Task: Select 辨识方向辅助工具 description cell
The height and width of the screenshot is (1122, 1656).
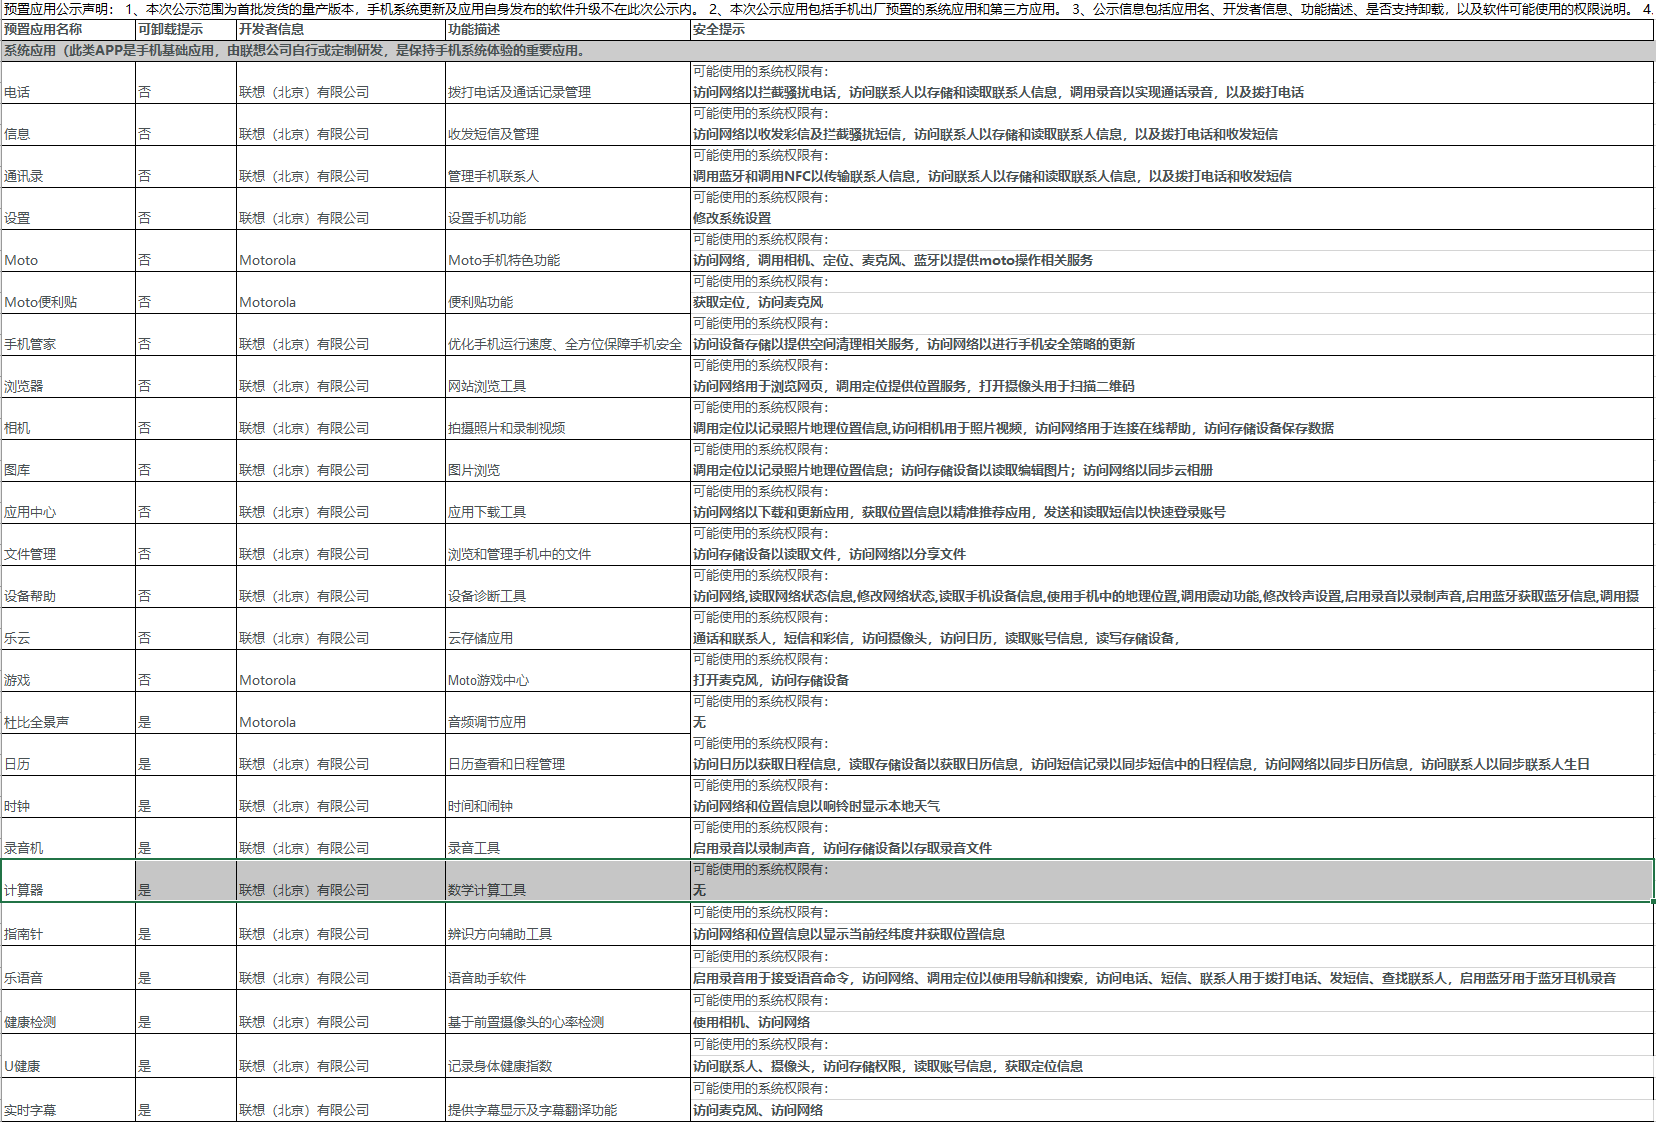Action: pos(568,924)
